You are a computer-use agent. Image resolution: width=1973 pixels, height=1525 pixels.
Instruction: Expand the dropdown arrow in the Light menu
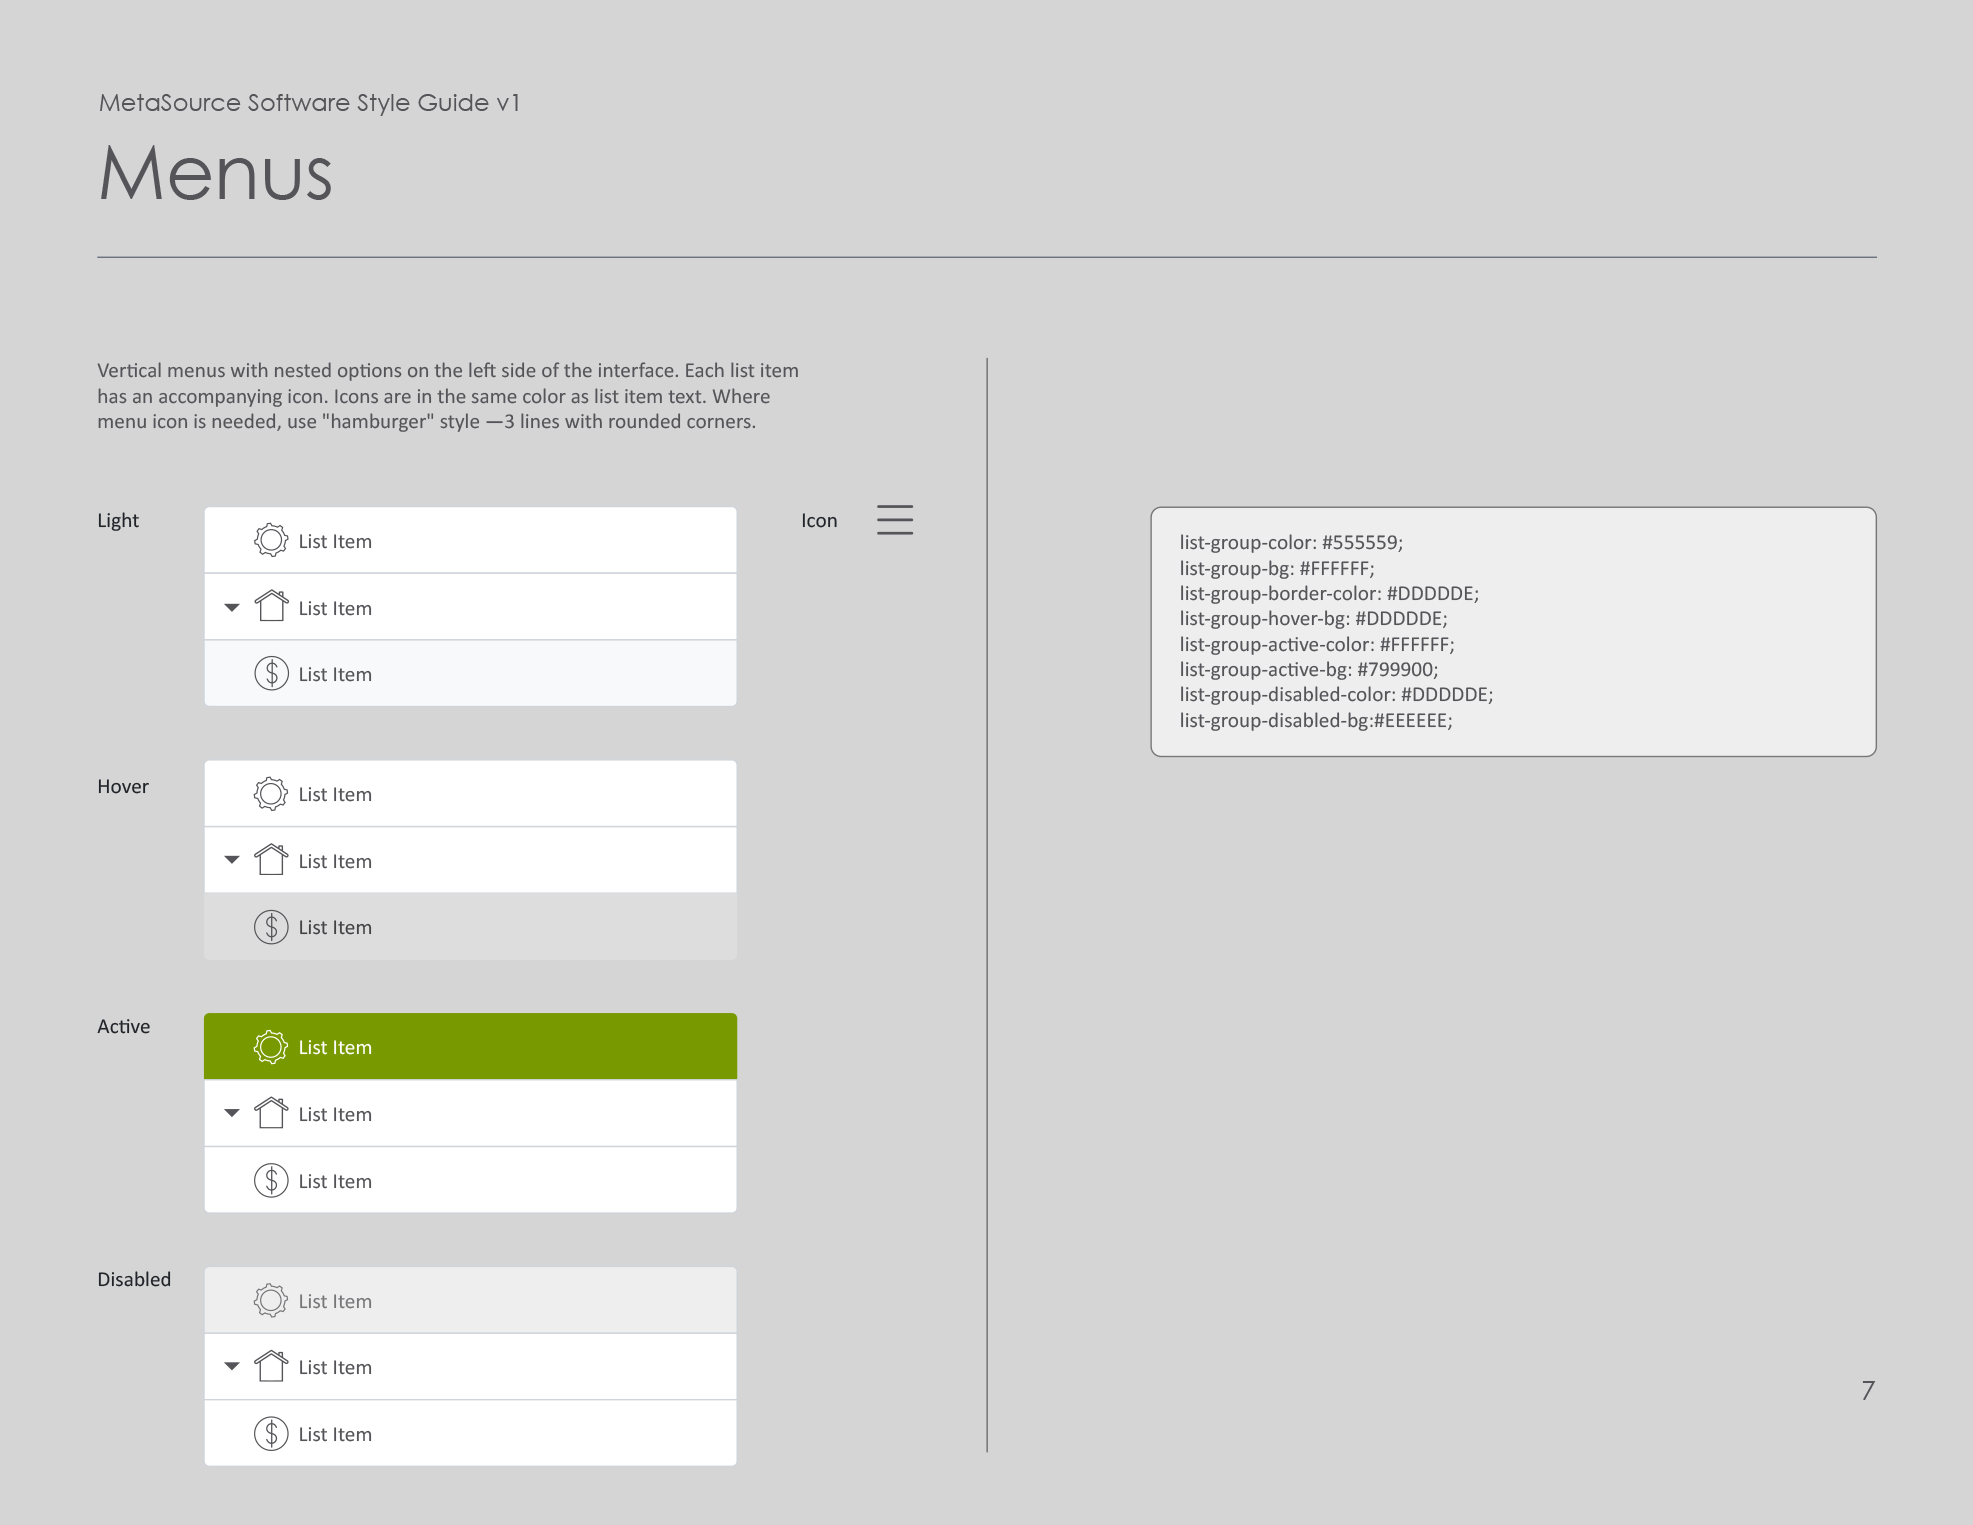point(231,607)
